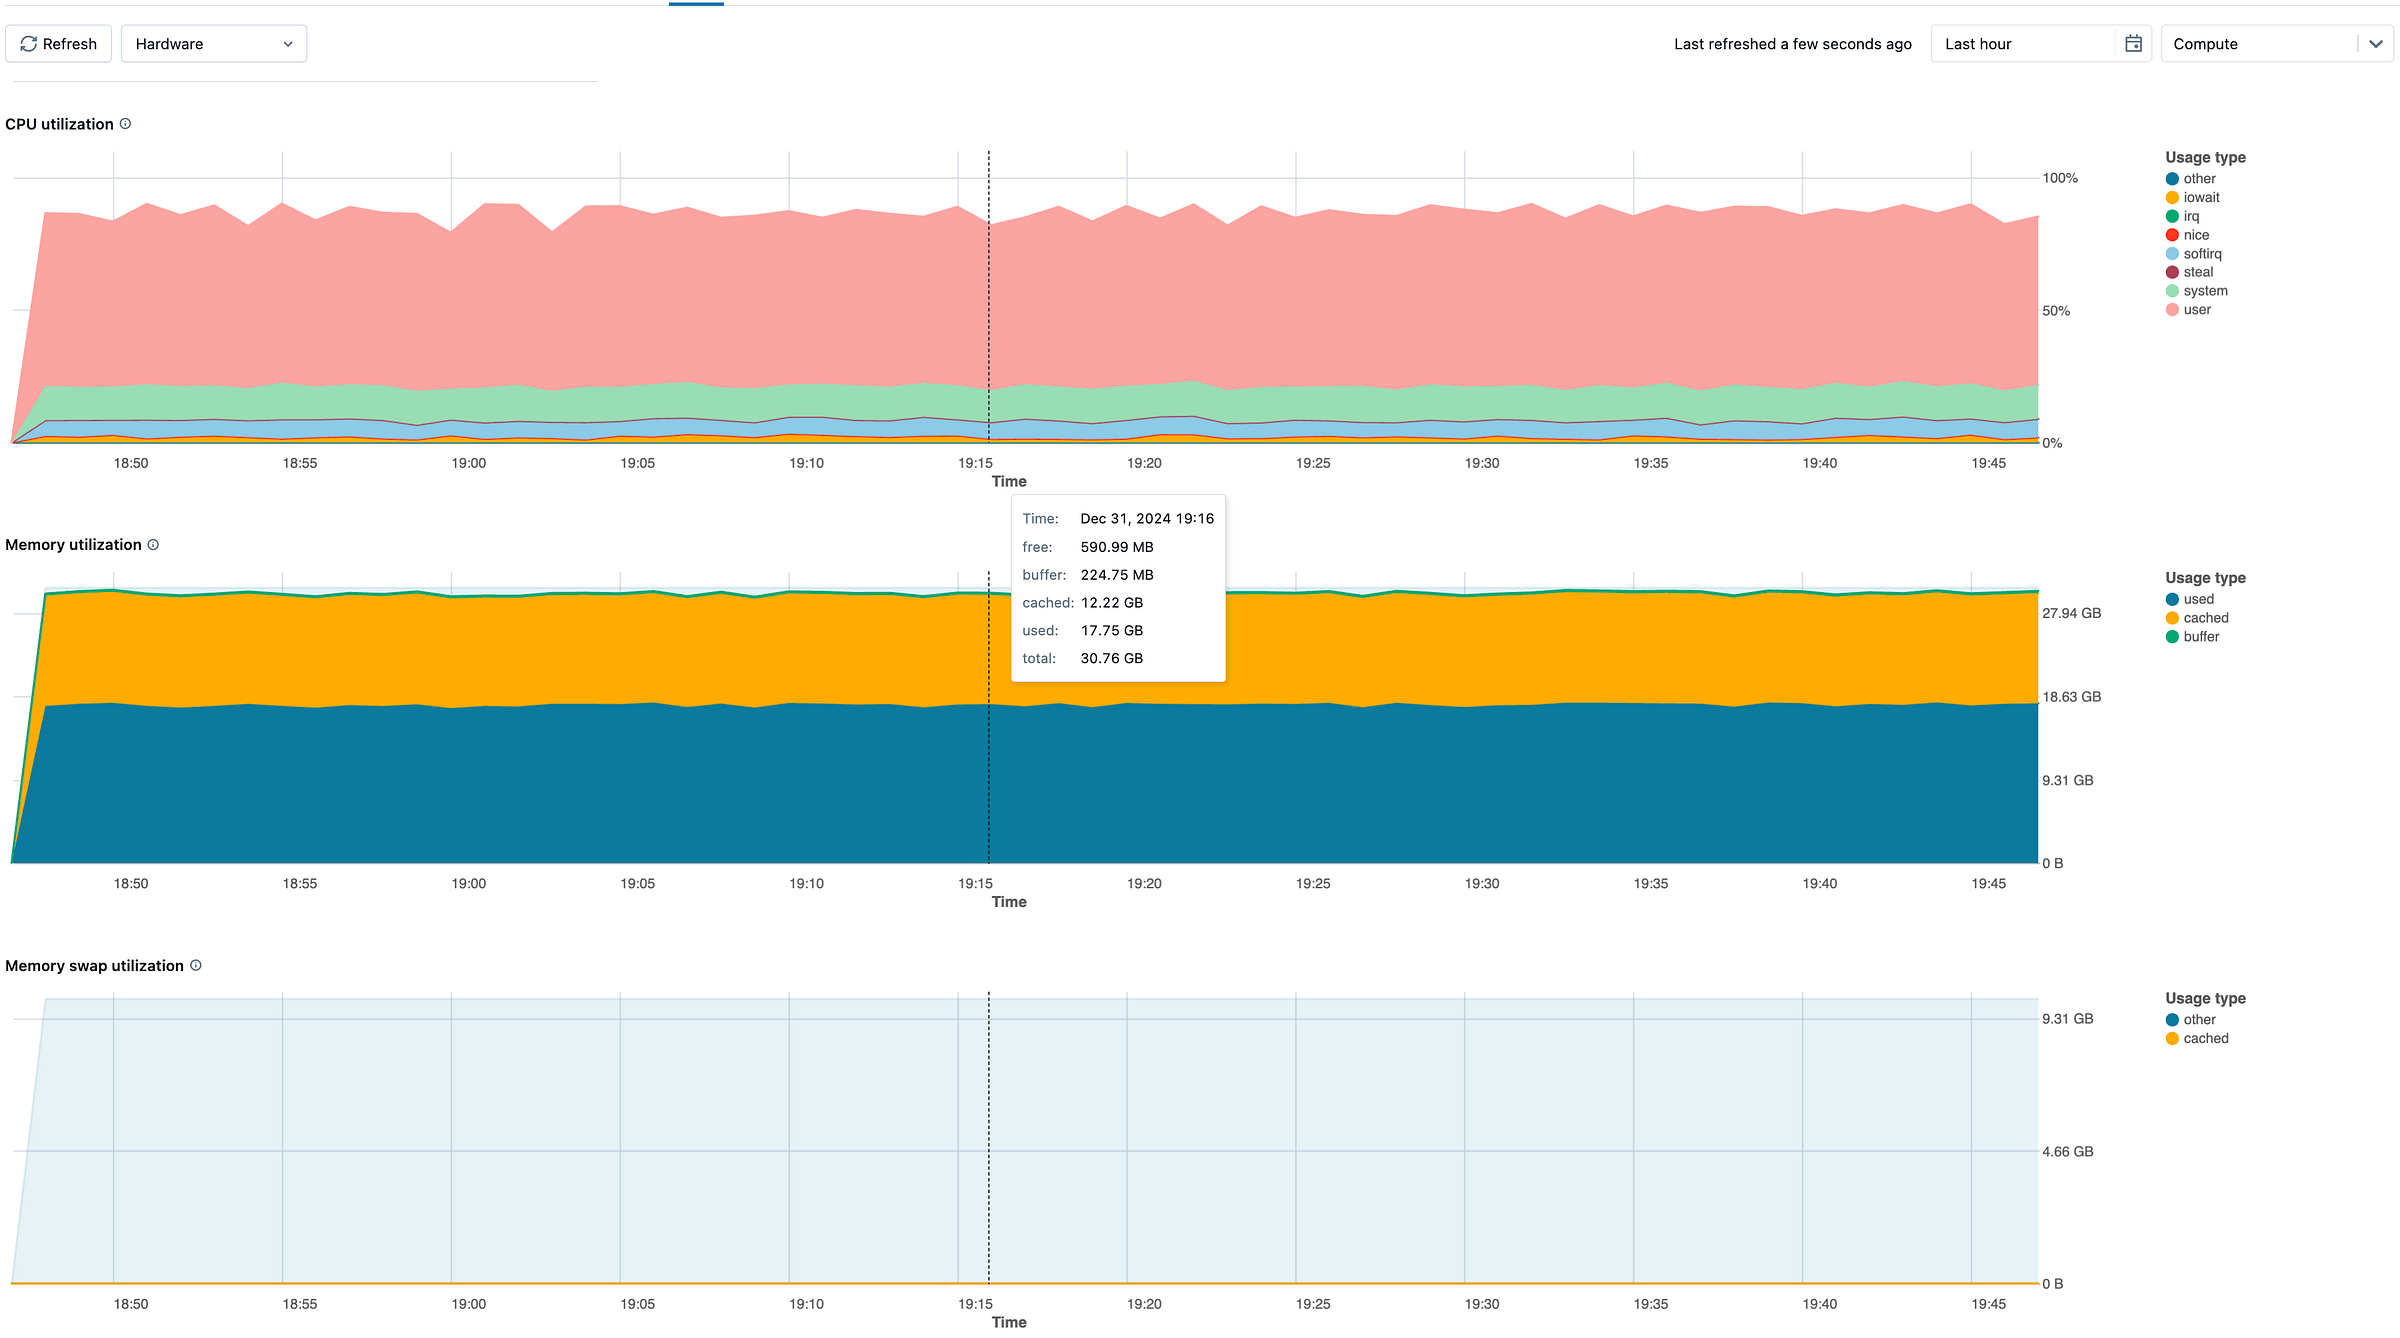Click info icon beside Memory utilization
The height and width of the screenshot is (1338, 2400).
pyautogui.click(x=153, y=545)
